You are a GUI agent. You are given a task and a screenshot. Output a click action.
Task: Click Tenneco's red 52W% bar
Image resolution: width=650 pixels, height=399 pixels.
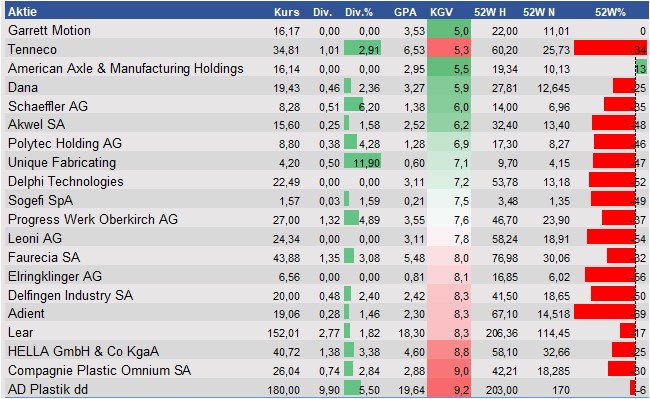[x=610, y=49]
